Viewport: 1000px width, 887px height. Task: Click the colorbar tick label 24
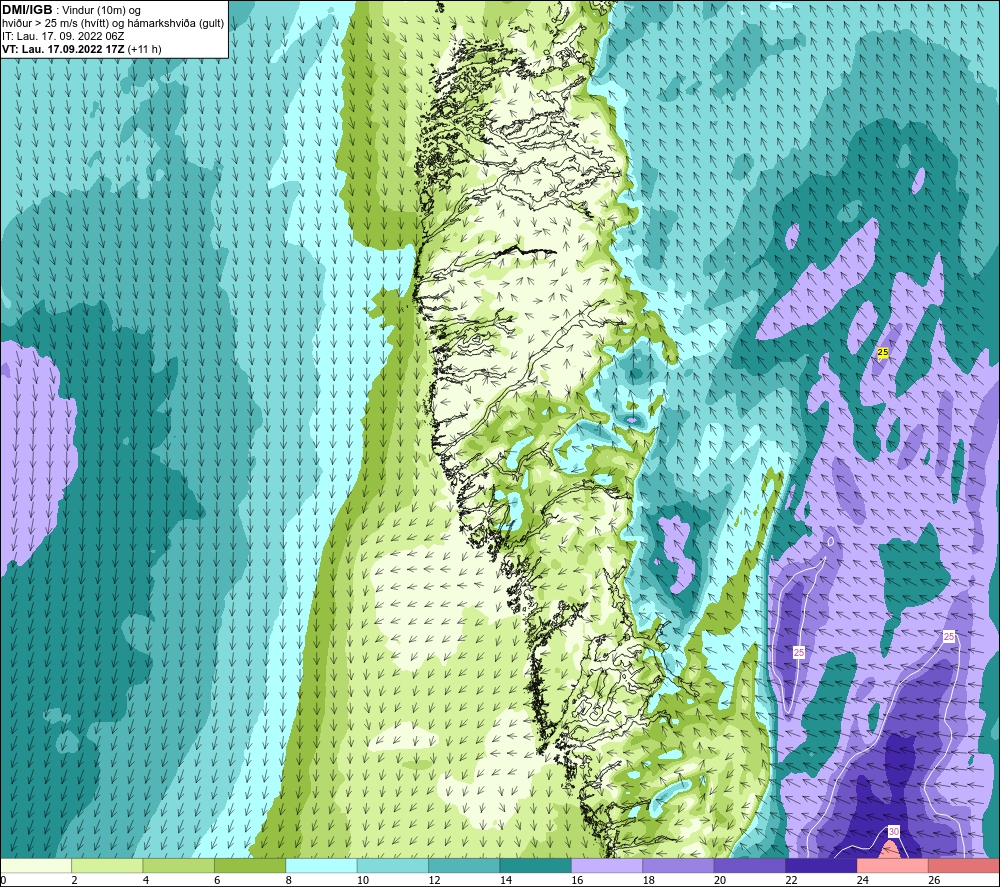[x=863, y=880]
